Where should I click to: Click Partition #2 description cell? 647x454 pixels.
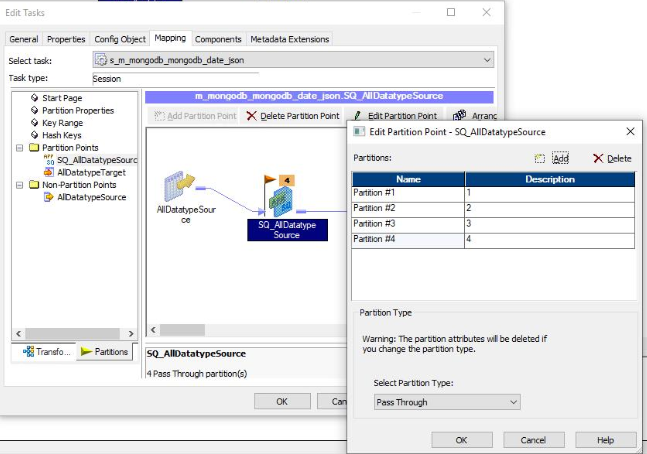tap(549, 209)
